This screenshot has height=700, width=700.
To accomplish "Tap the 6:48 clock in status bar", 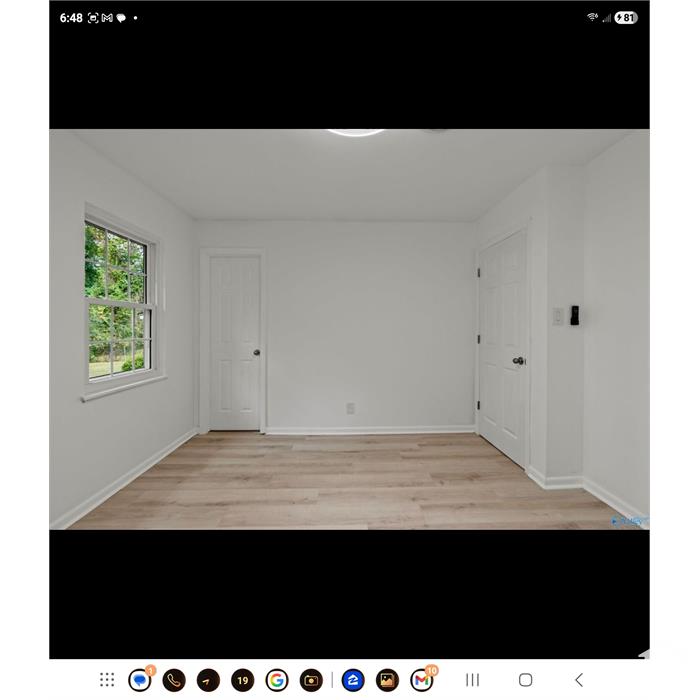I will pos(71,18).
